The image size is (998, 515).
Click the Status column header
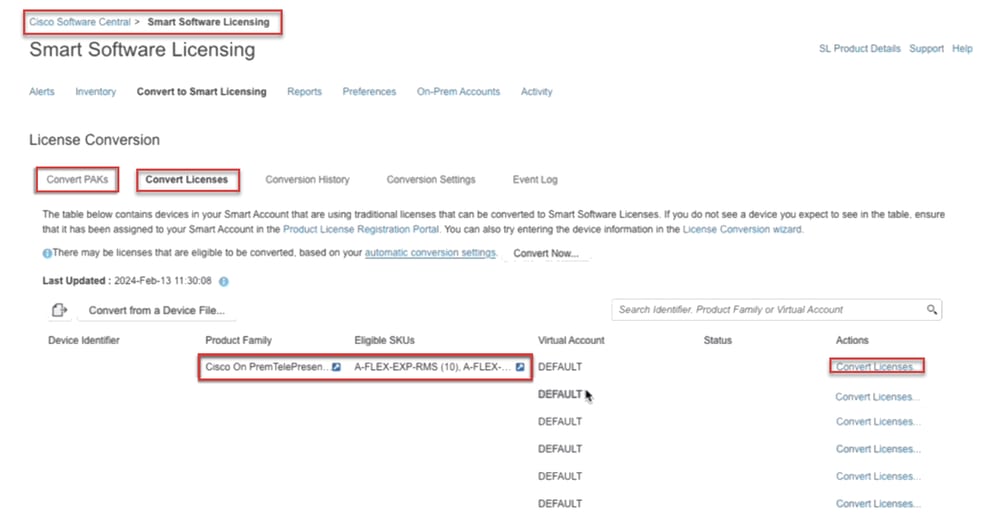pos(718,340)
